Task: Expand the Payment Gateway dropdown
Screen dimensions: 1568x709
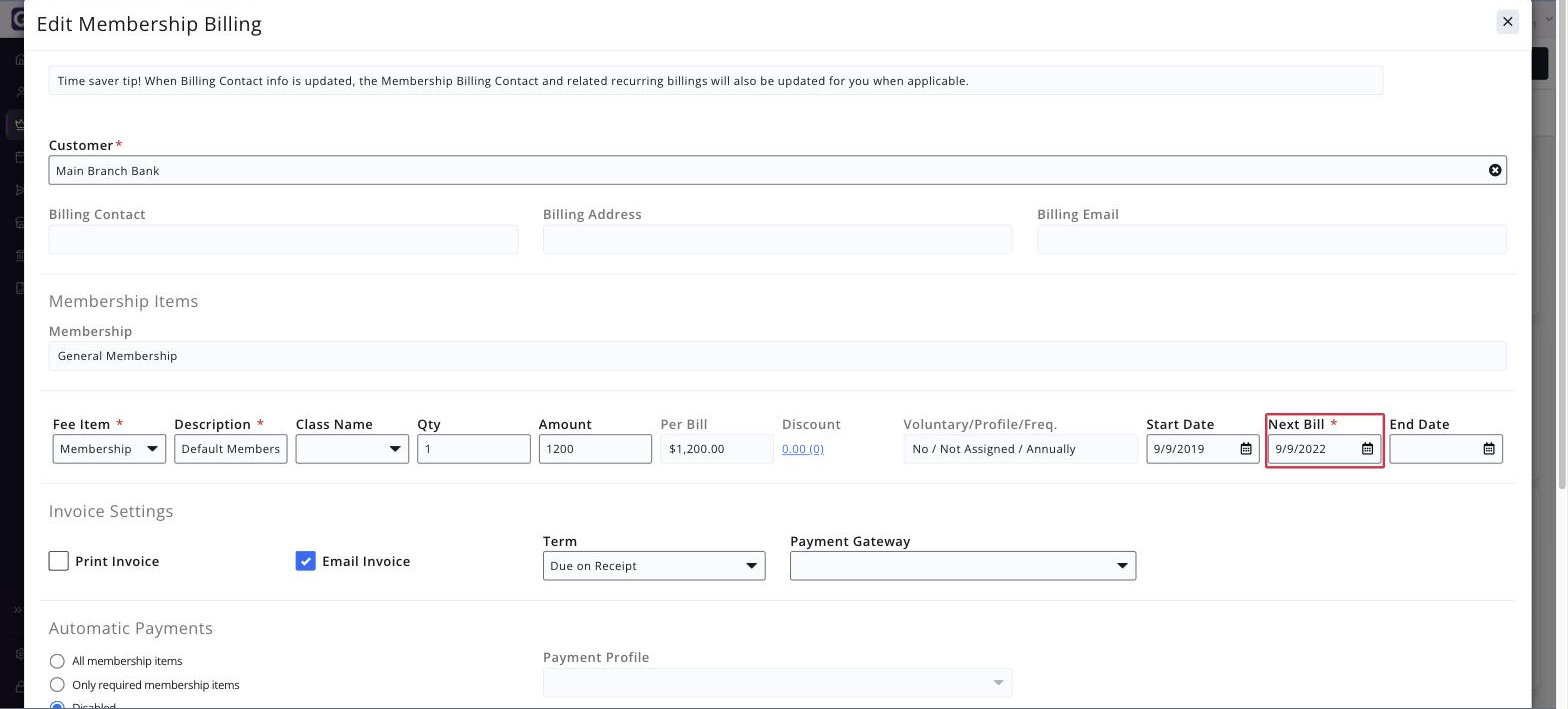Action: click(963, 566)
